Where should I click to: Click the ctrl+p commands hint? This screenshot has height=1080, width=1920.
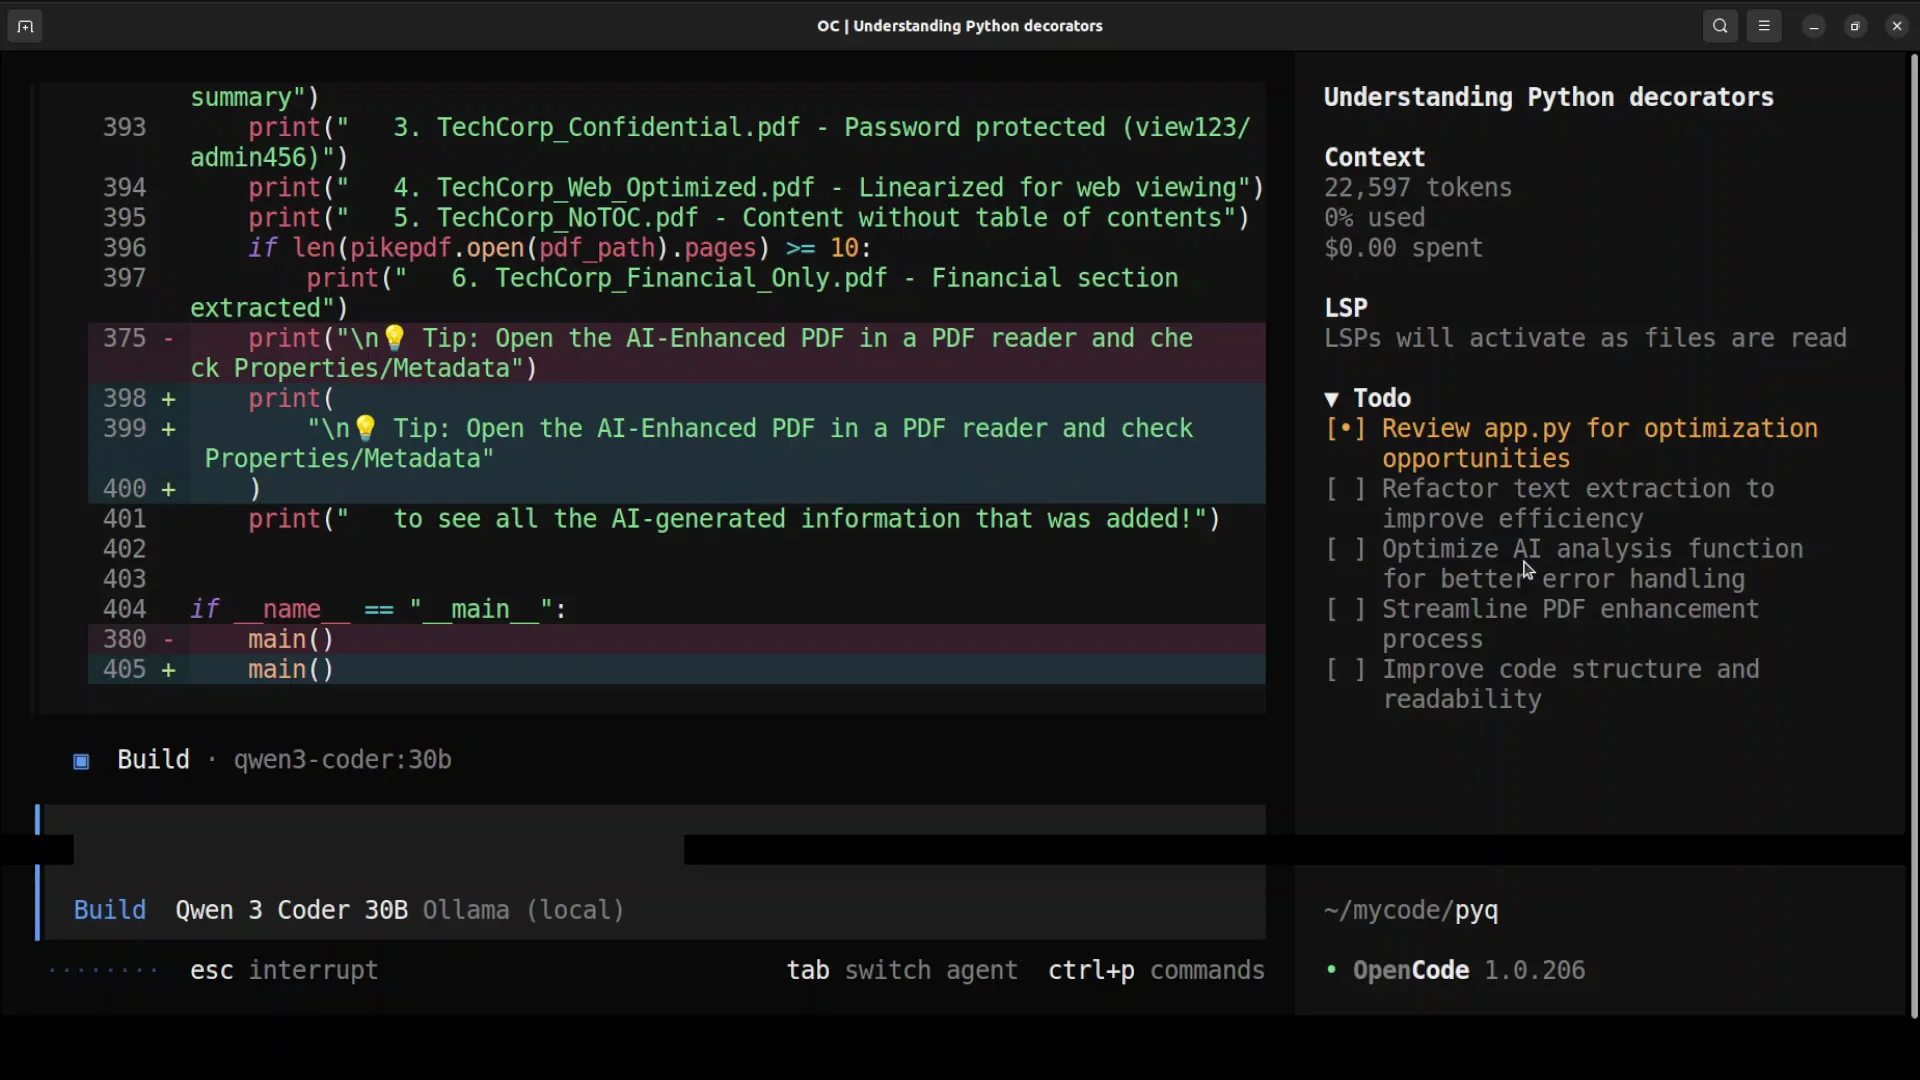click(1155, 971)
